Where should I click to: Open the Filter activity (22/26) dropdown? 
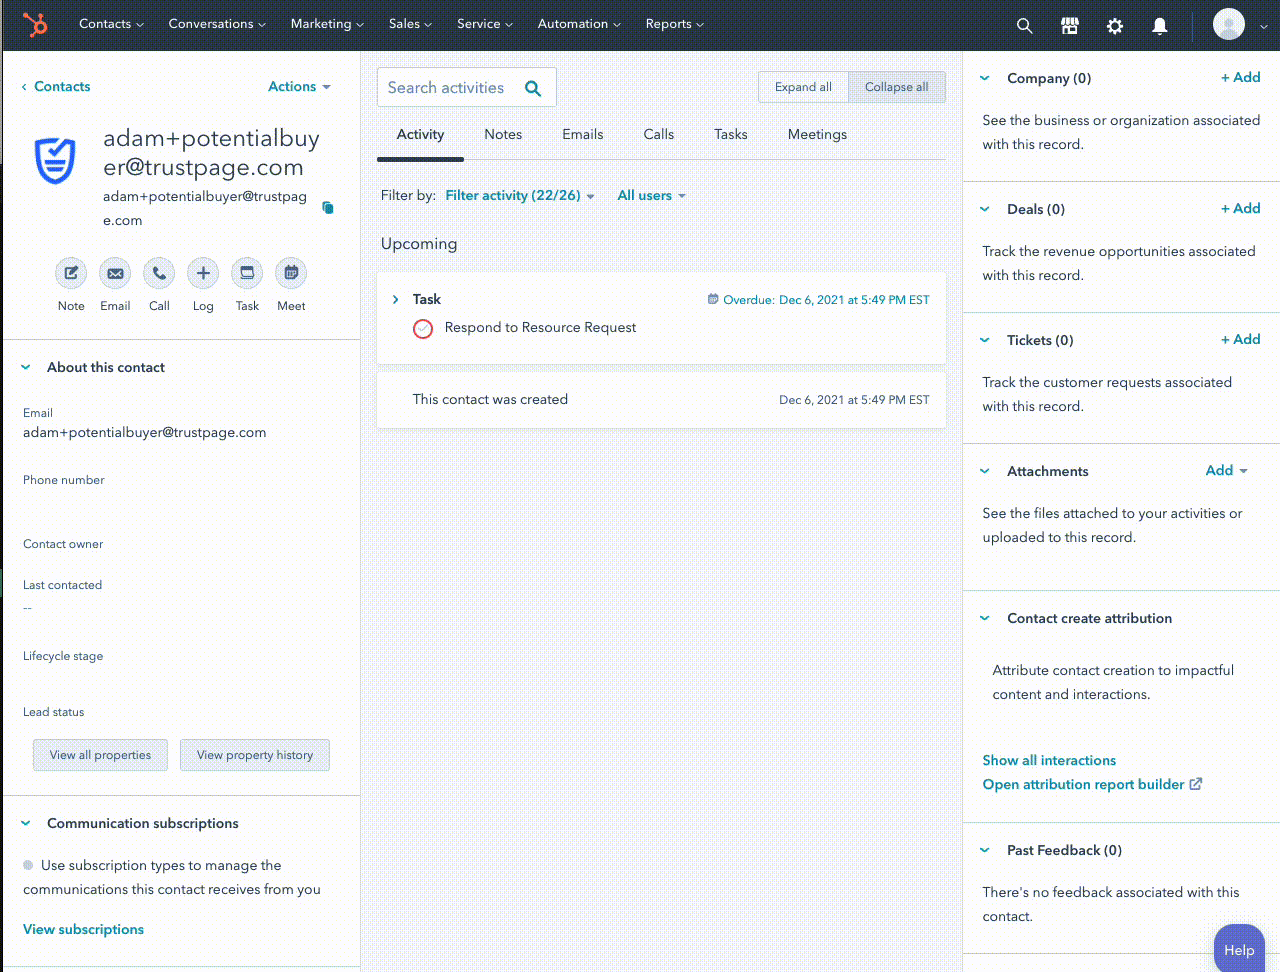click(519, 196)
